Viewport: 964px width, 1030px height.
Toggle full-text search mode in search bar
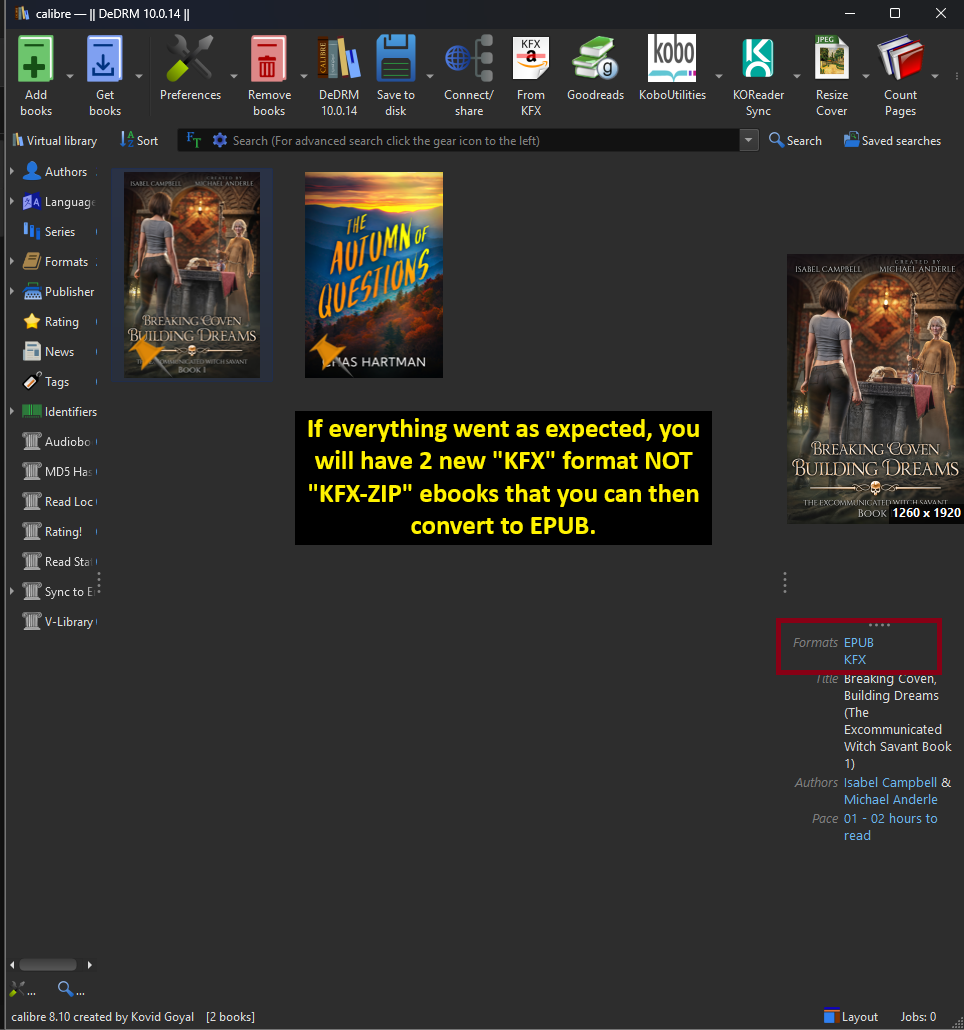[x=193, y=140]
